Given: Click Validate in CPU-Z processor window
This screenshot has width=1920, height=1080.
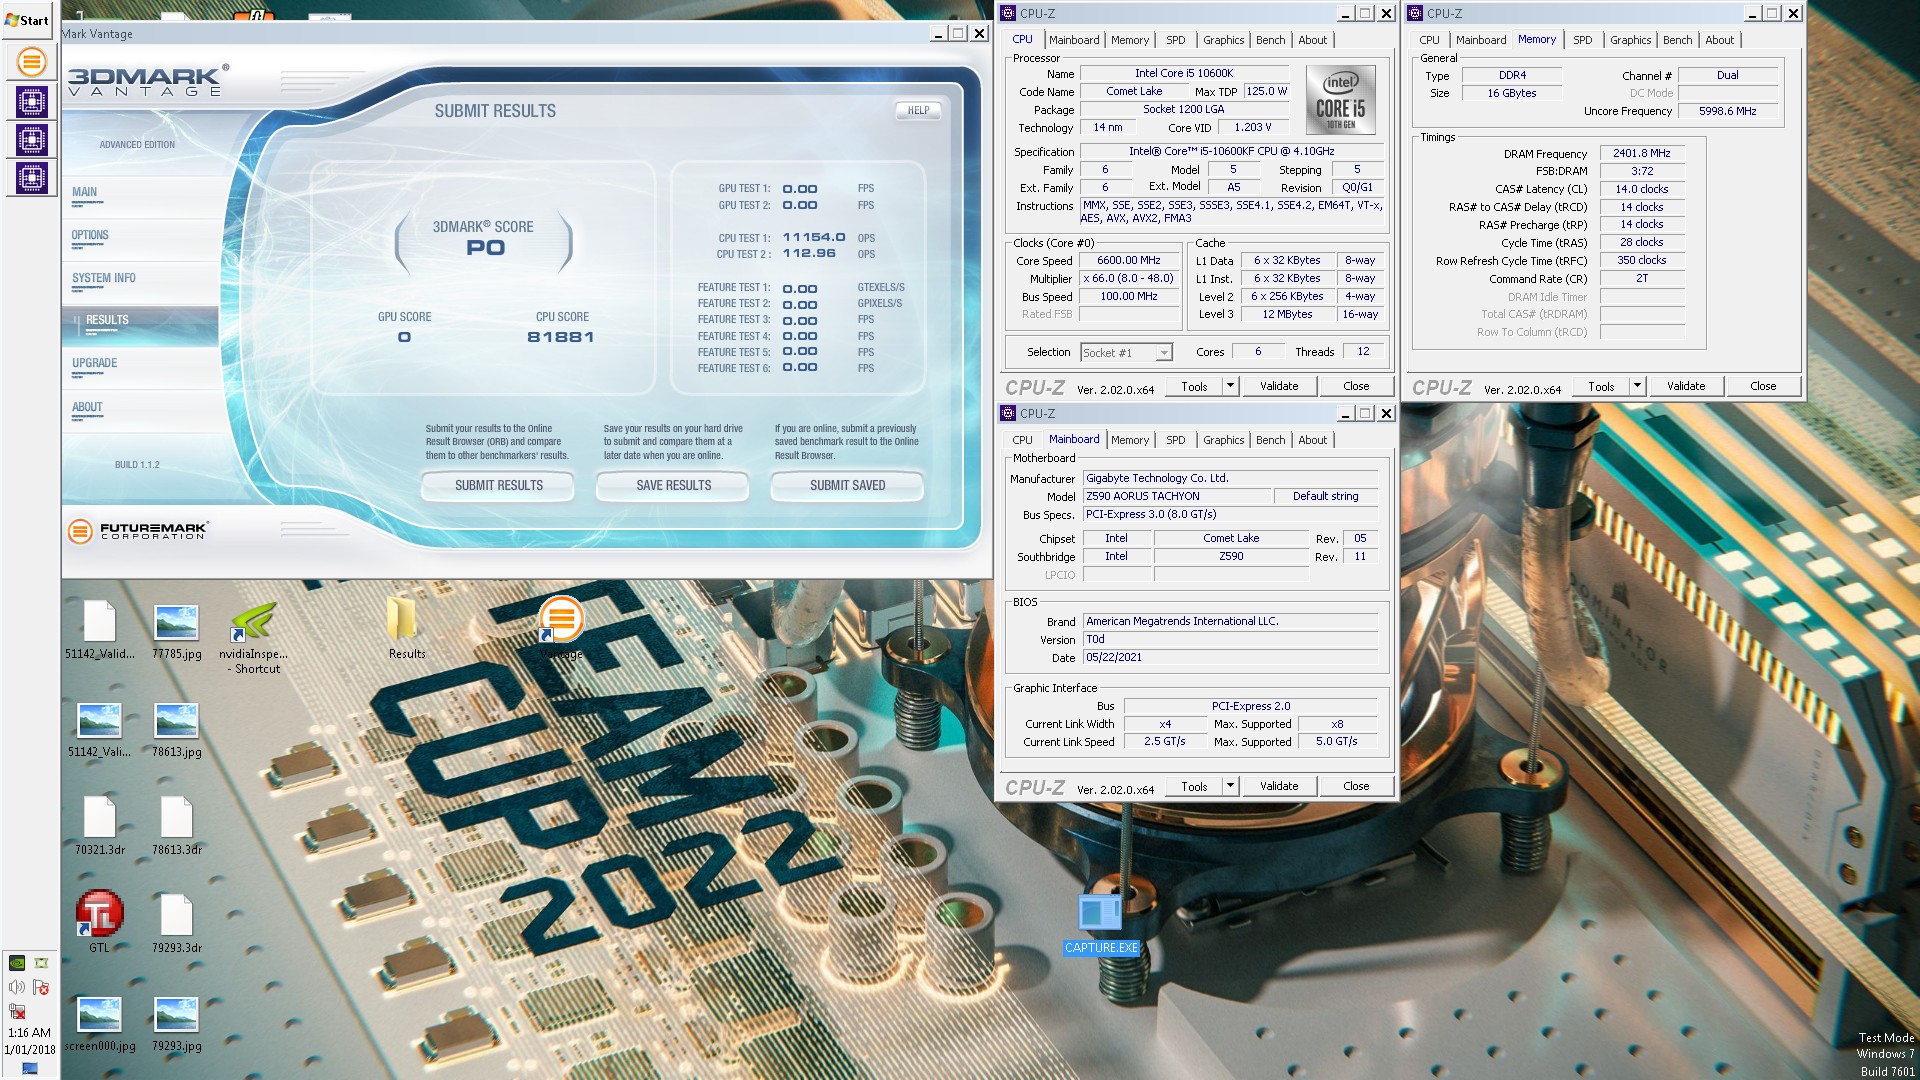Looking at the screenshot, I should click(1279, 386).
